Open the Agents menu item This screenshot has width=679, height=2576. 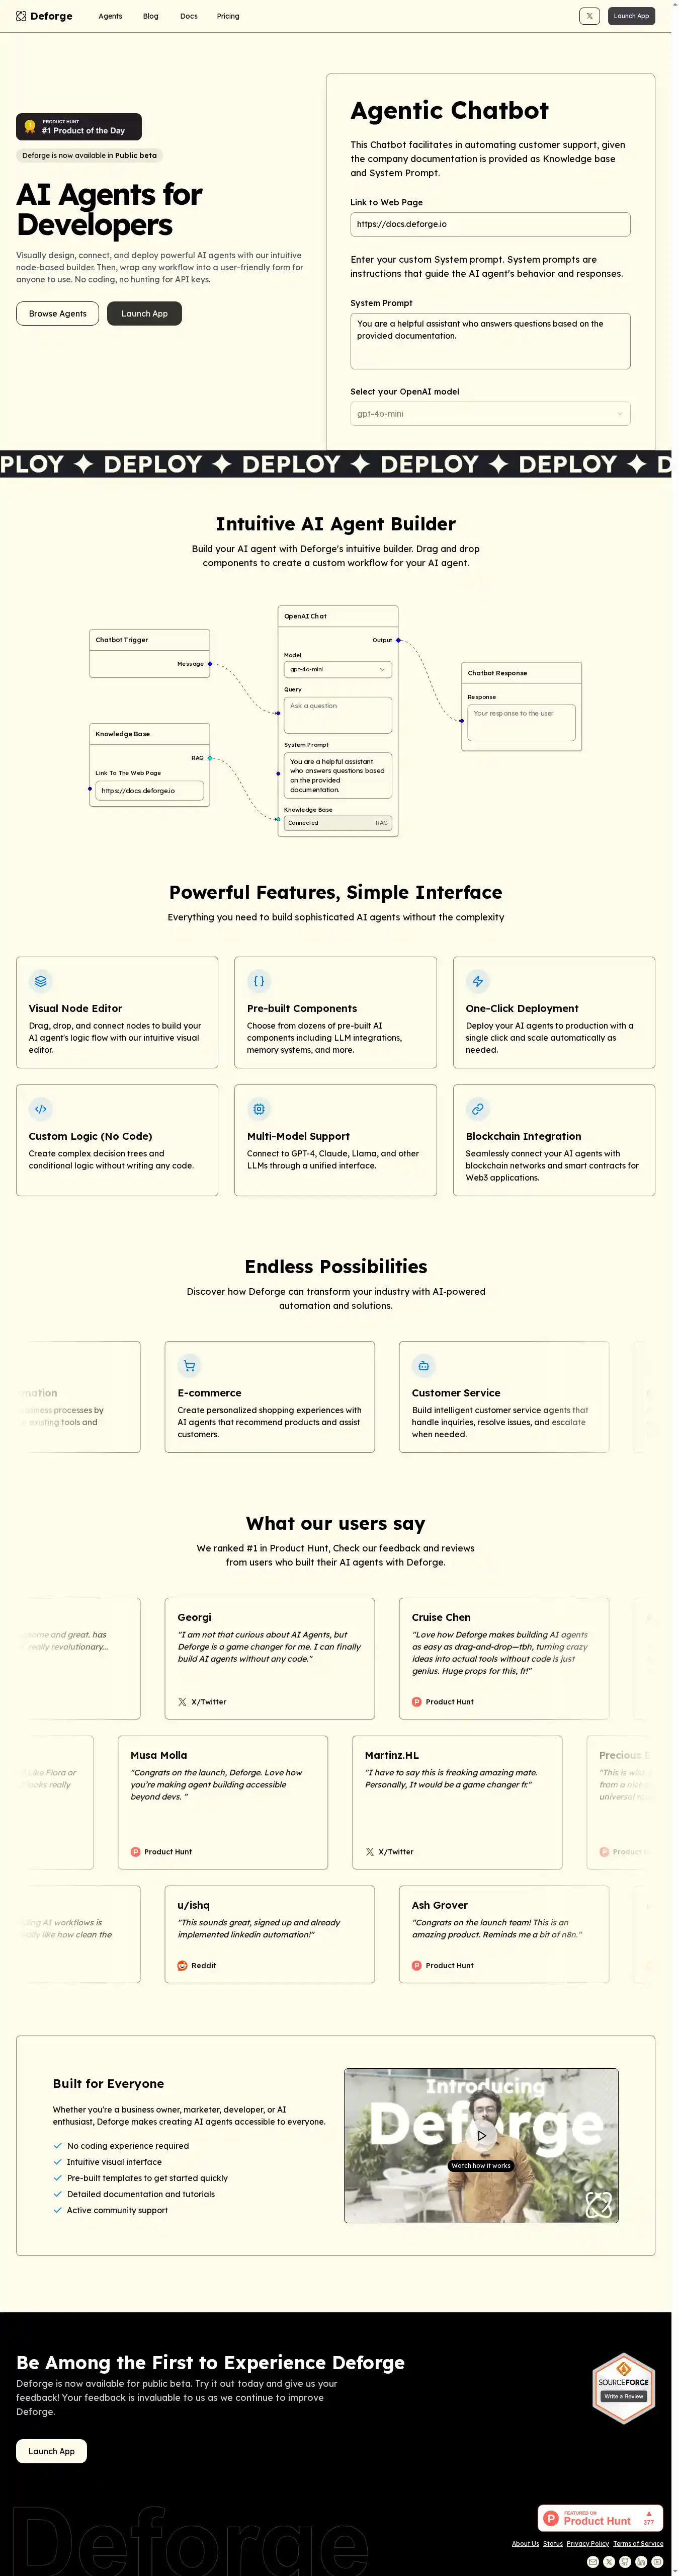(x=110, y=16)
